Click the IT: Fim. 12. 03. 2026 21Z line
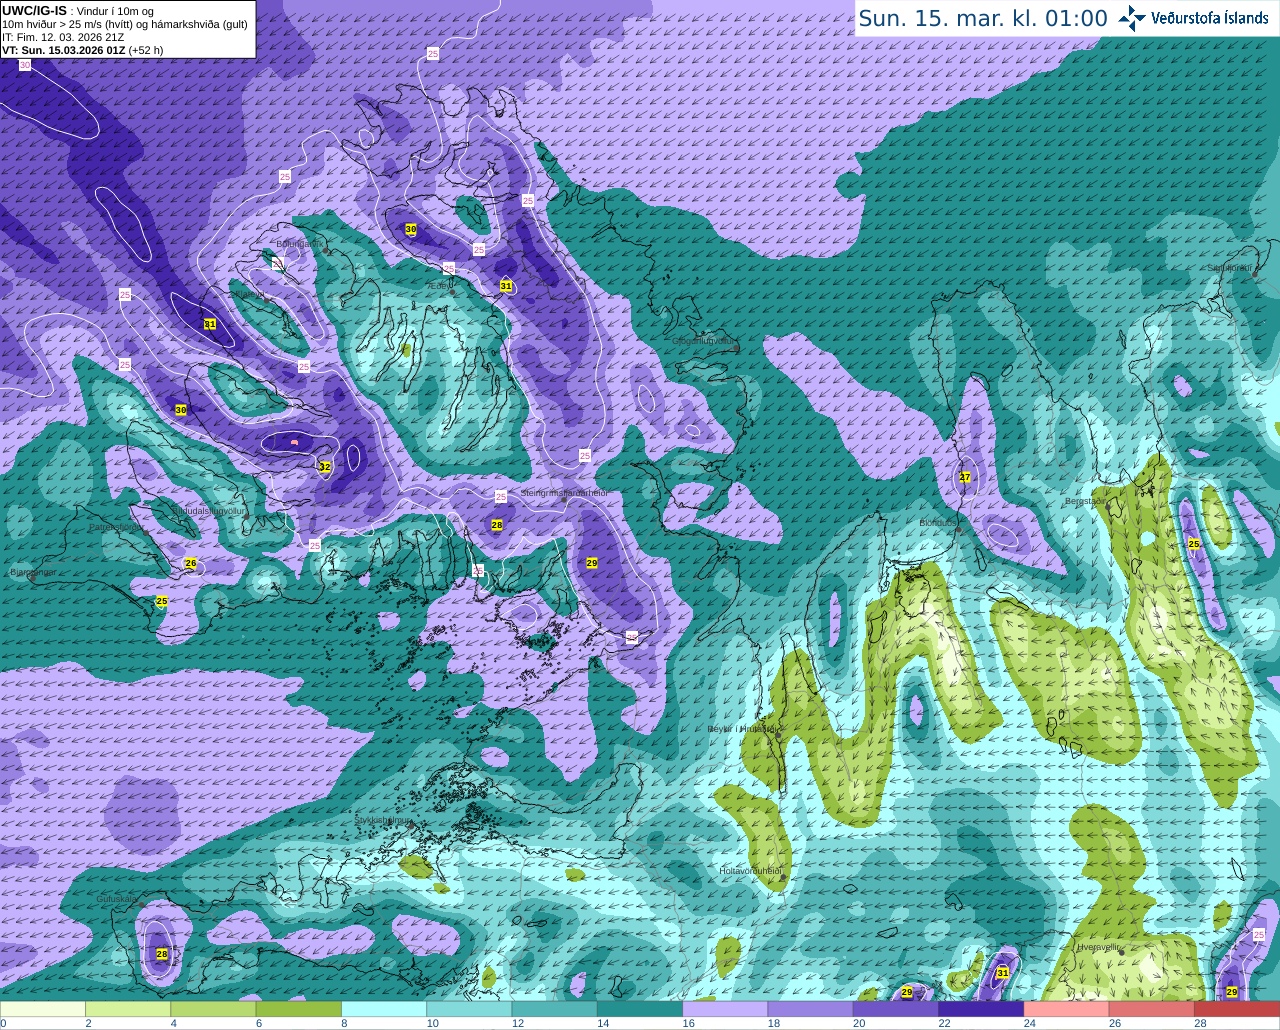The image size is (1280, 1030). tap(63, 37)
